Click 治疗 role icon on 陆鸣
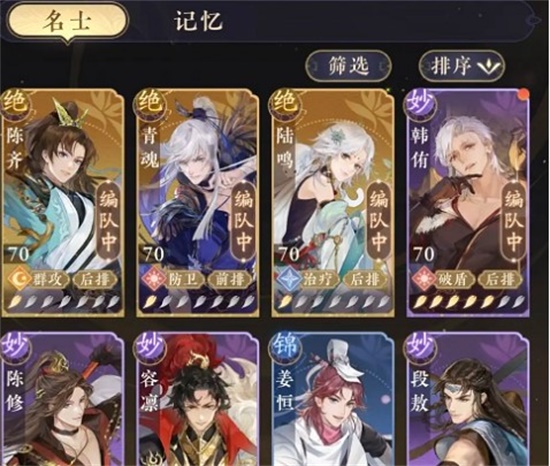This screenshot has height=466, width=550. 288,279
